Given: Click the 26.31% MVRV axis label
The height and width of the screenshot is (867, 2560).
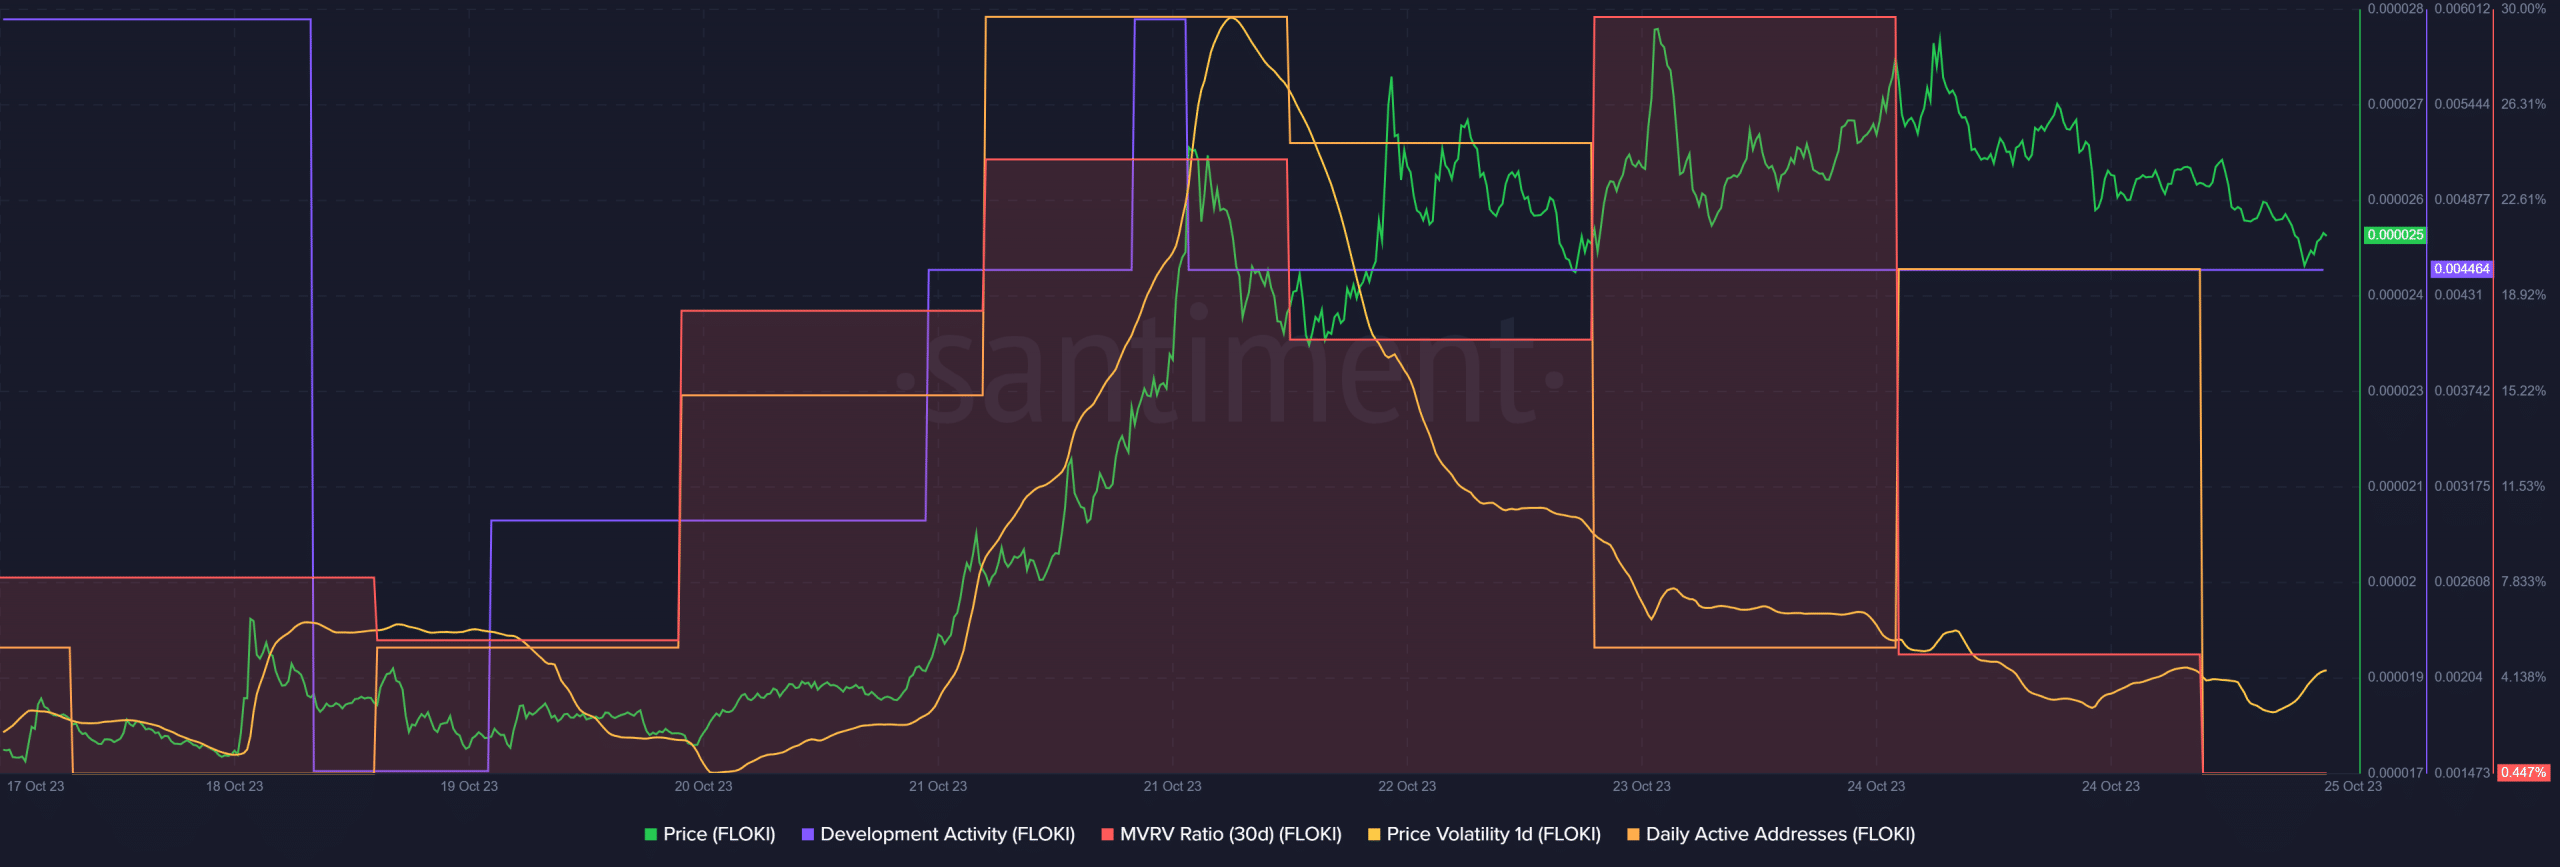Looking at the screenshot, I should (2523, 104).
